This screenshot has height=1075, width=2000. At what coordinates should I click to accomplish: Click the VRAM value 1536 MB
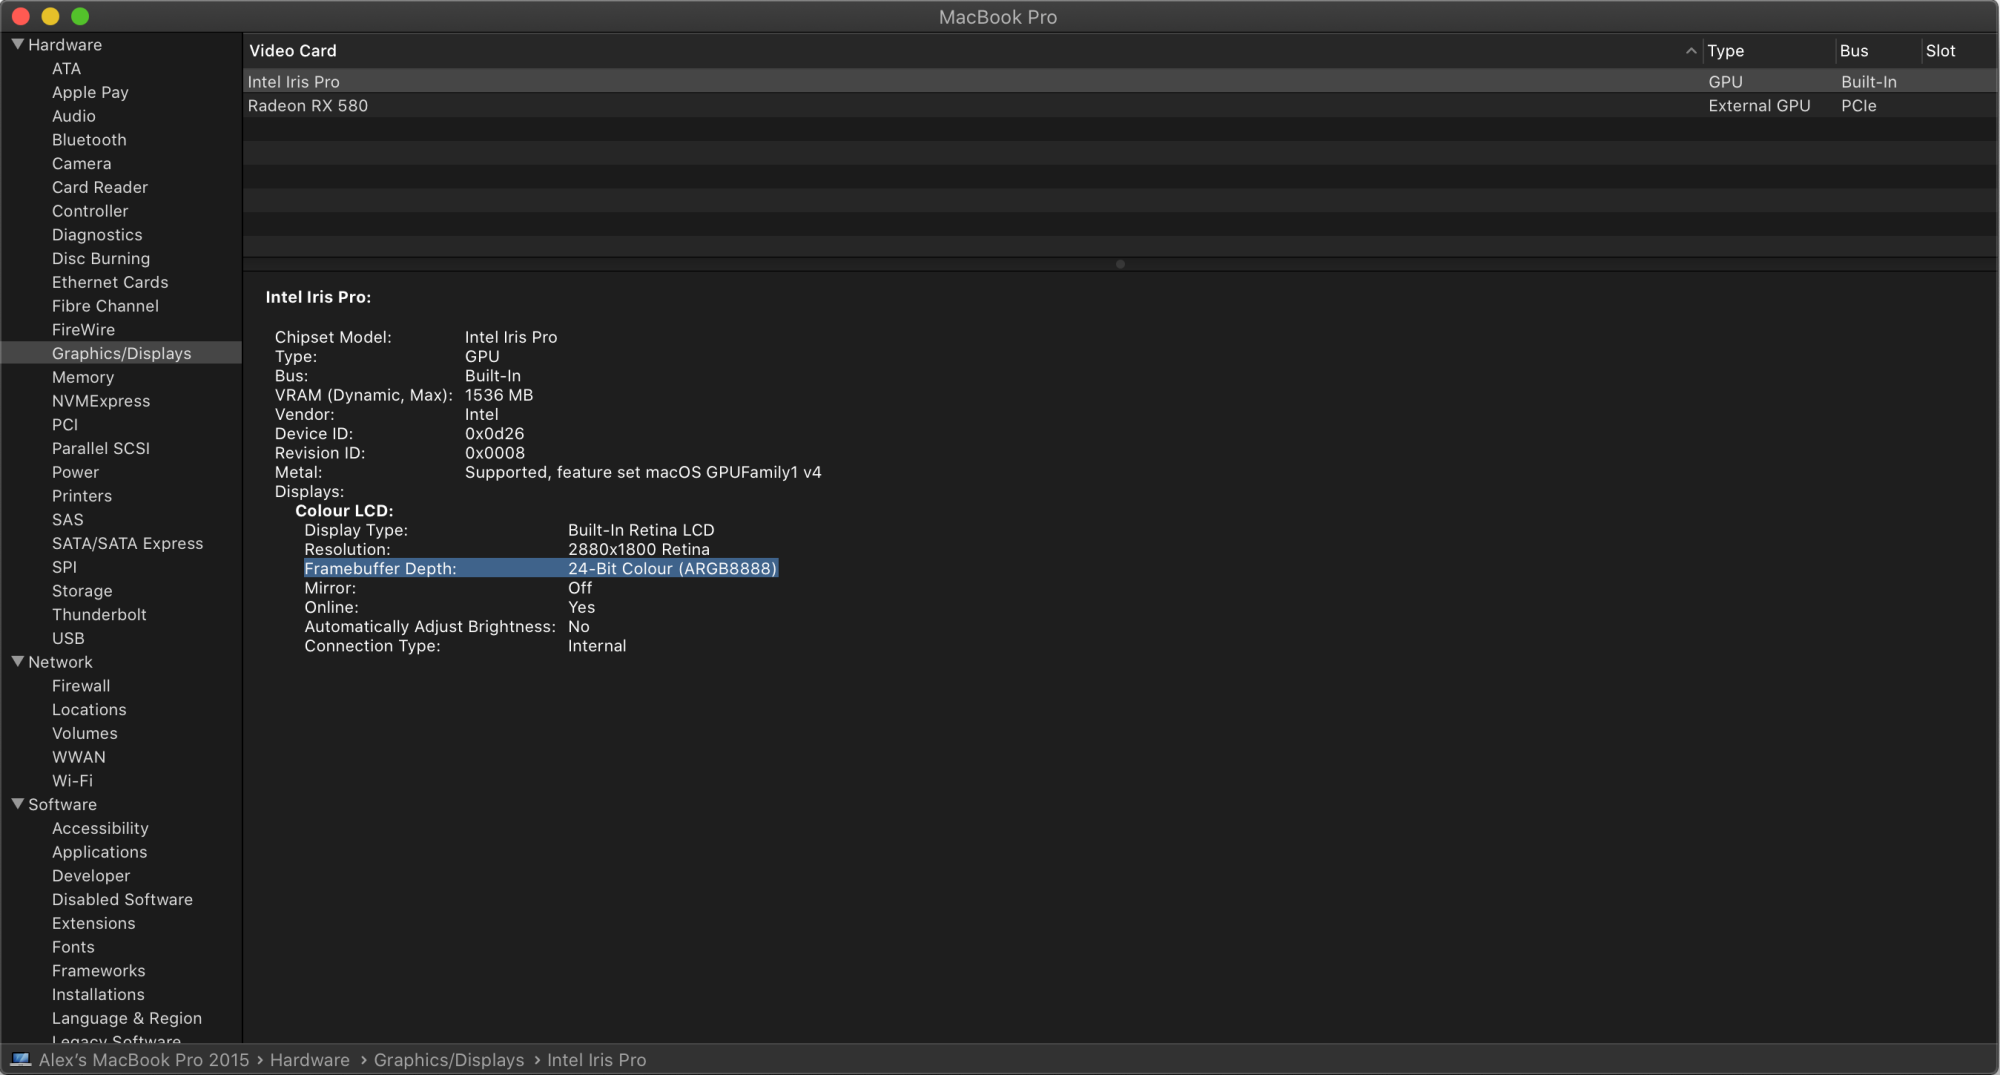499,395
